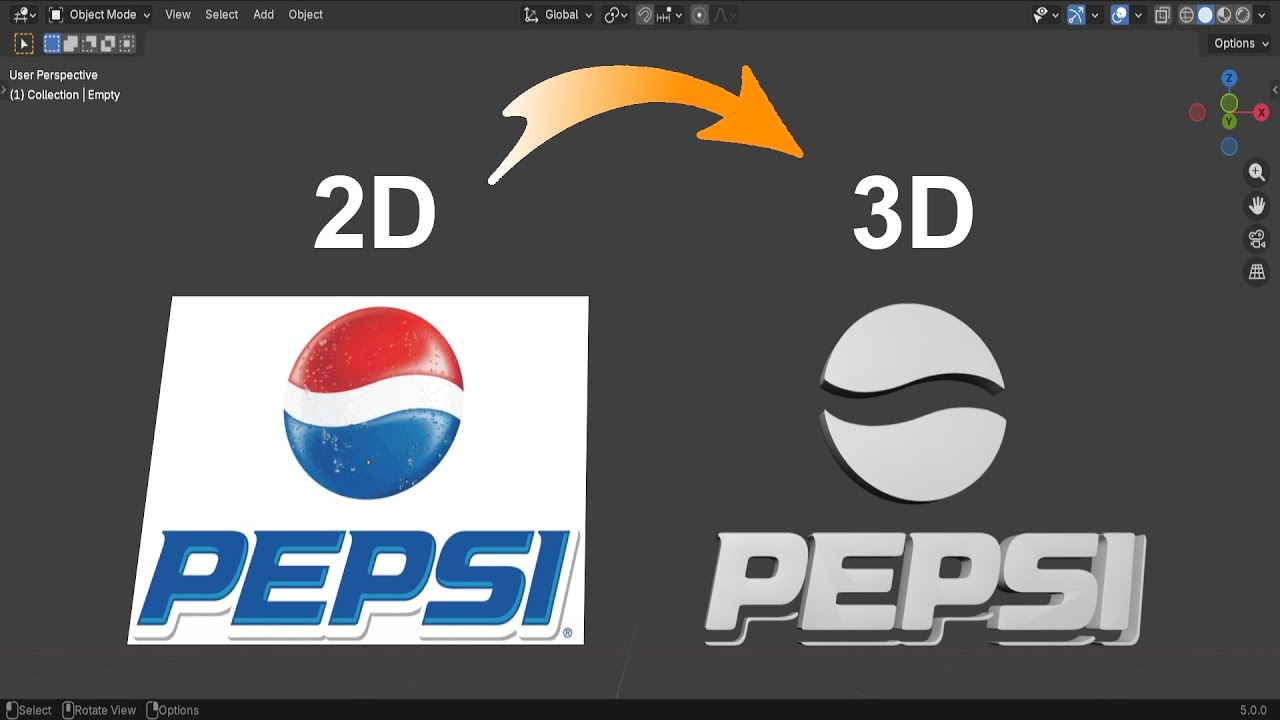Choose the Intersect selection mode

pyautogui.click(x=126, y=43)
